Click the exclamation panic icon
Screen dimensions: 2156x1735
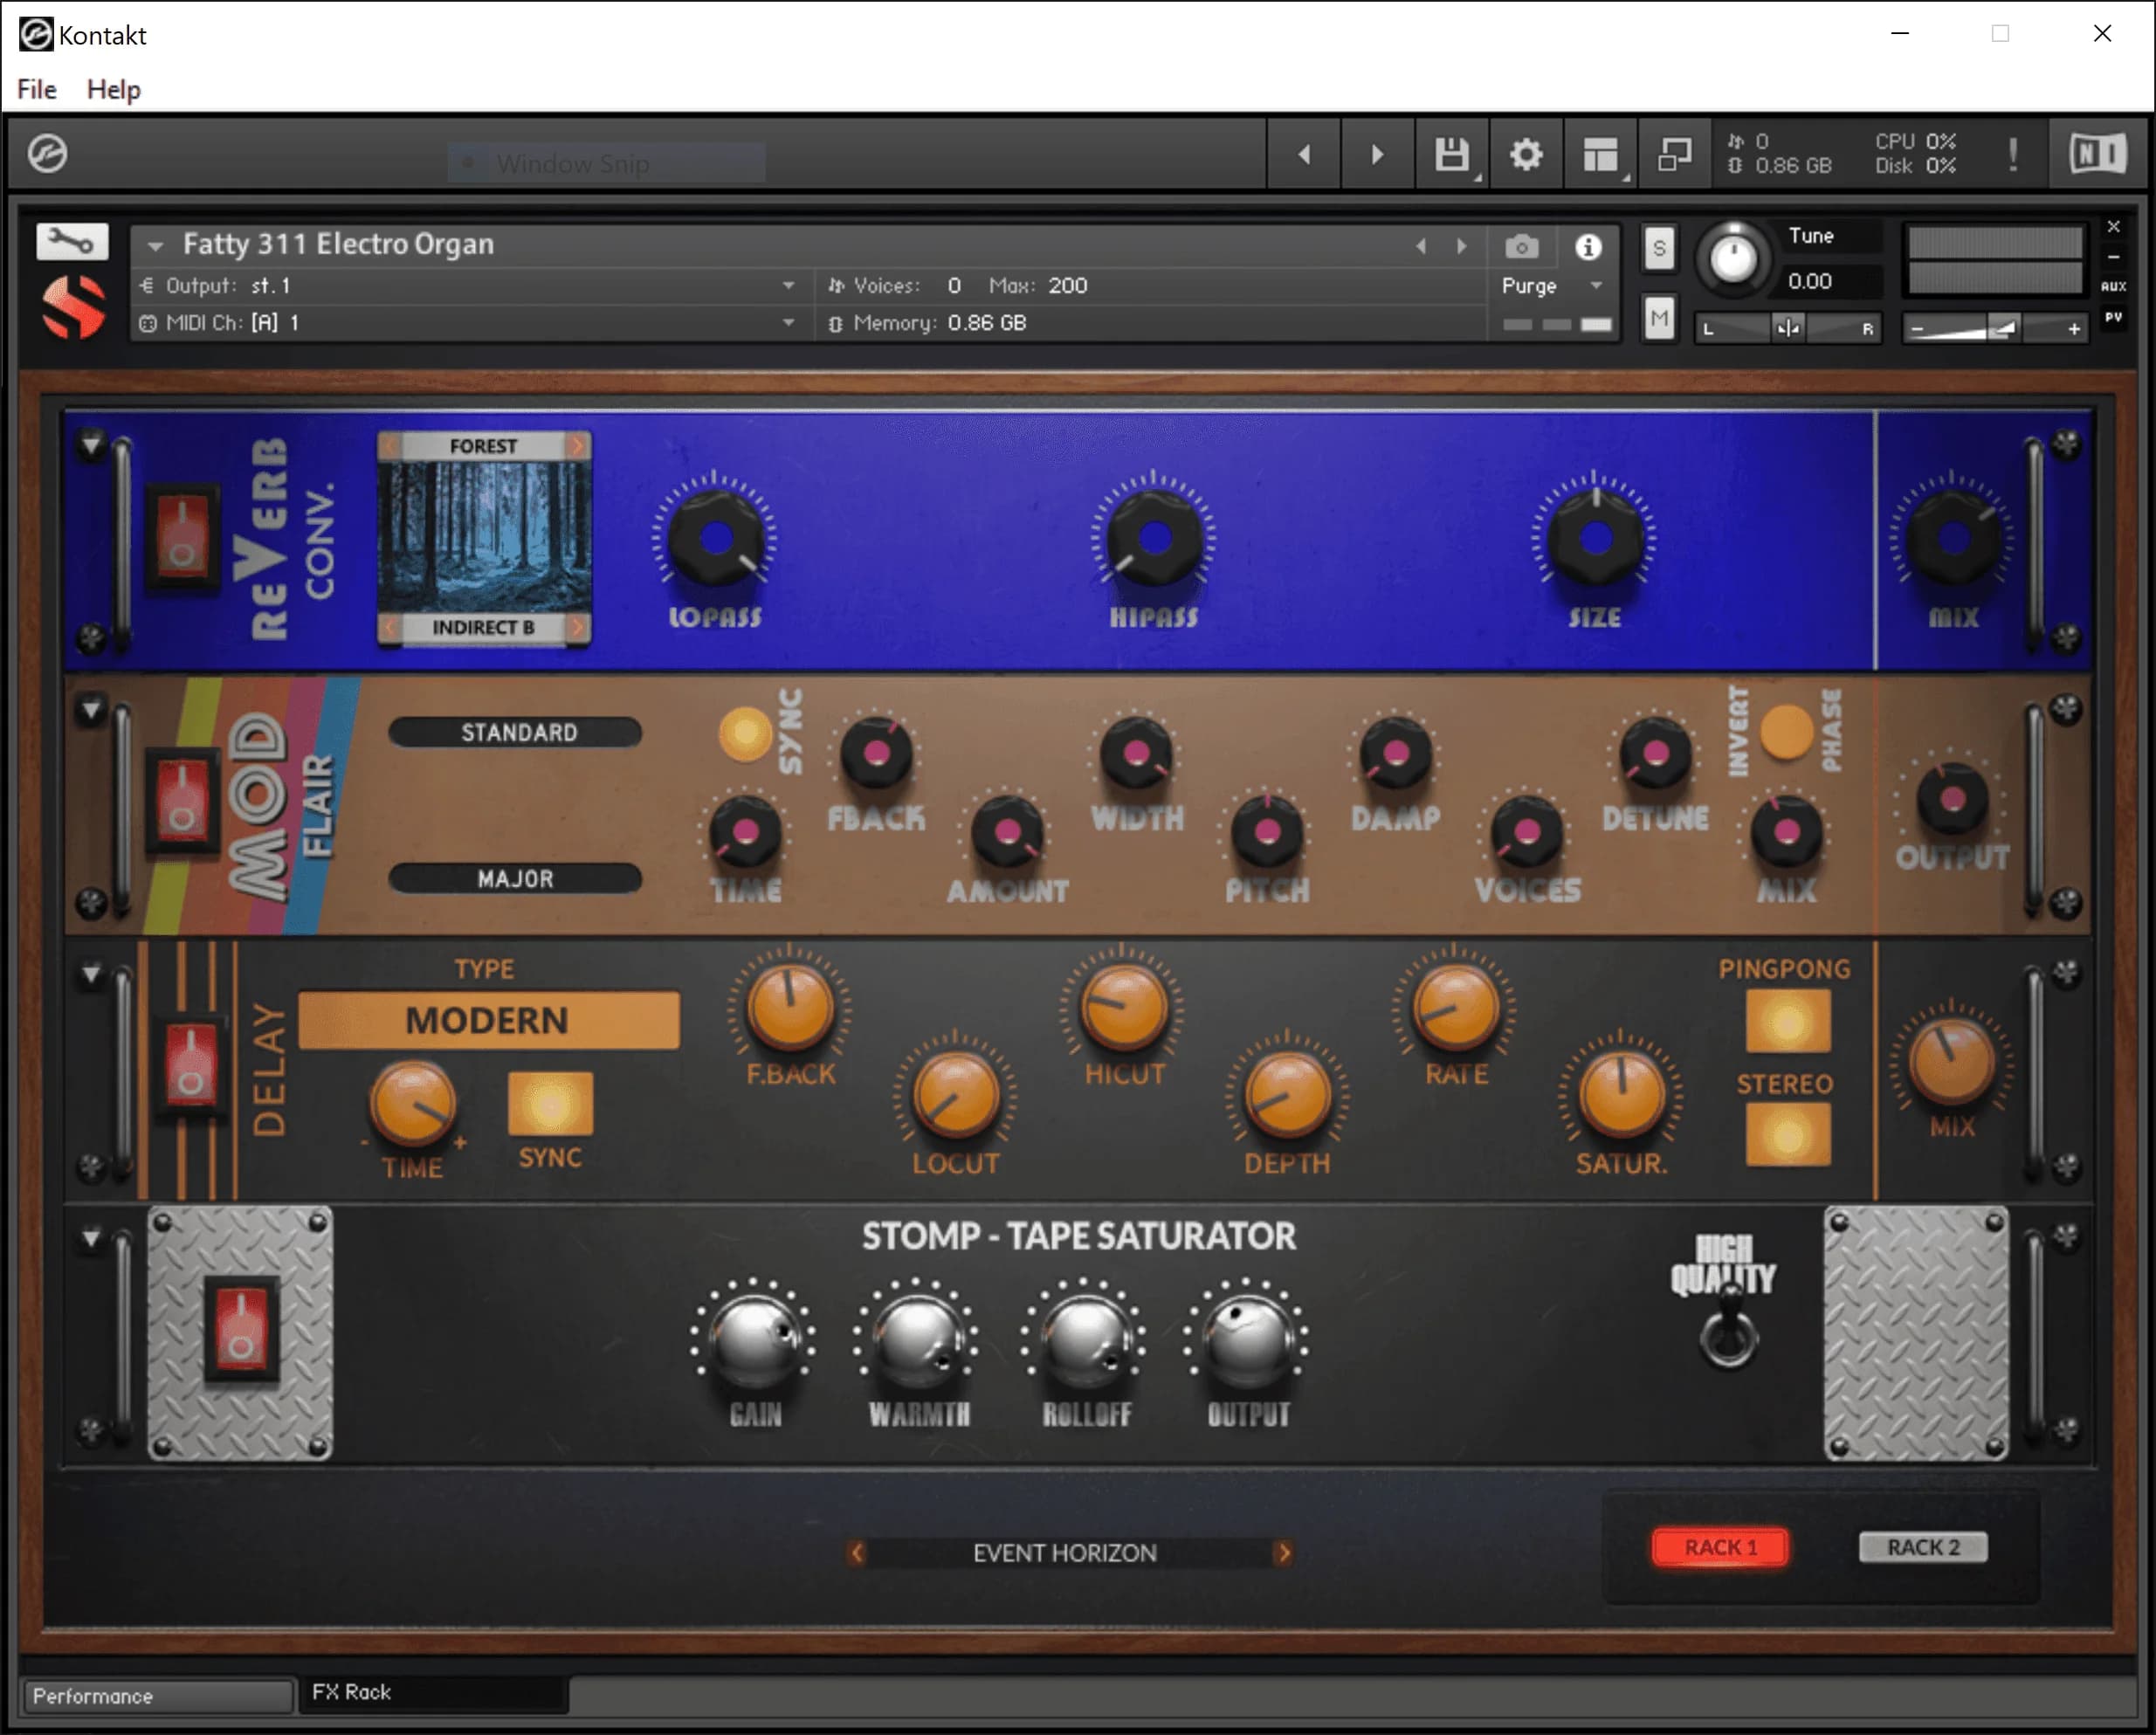2013,155
